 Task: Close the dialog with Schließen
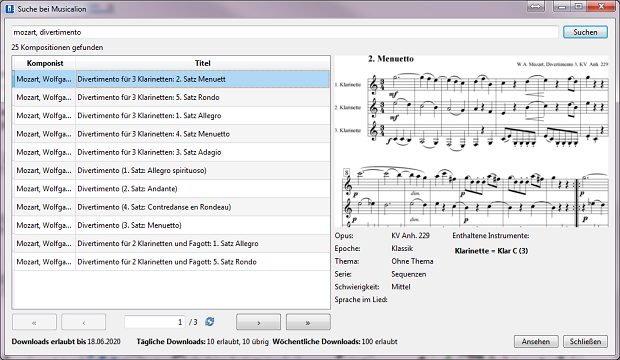pyautogui.click(x=585, y=341)
